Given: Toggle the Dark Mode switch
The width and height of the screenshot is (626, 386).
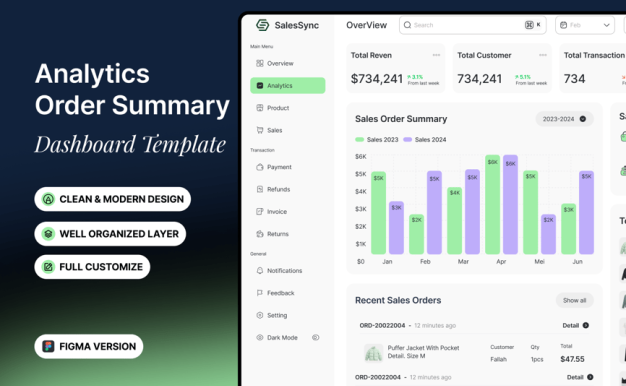Looking at the screenshot, I should pos(315,338).
